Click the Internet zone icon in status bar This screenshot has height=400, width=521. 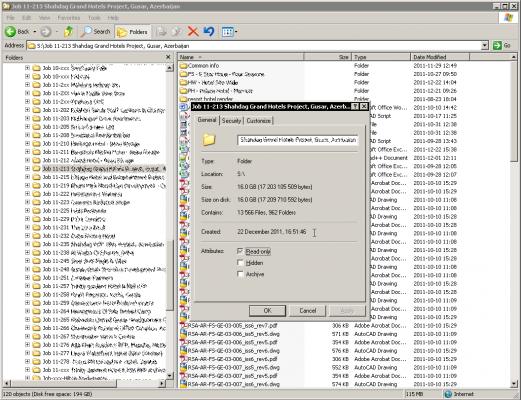coord(448,394)
